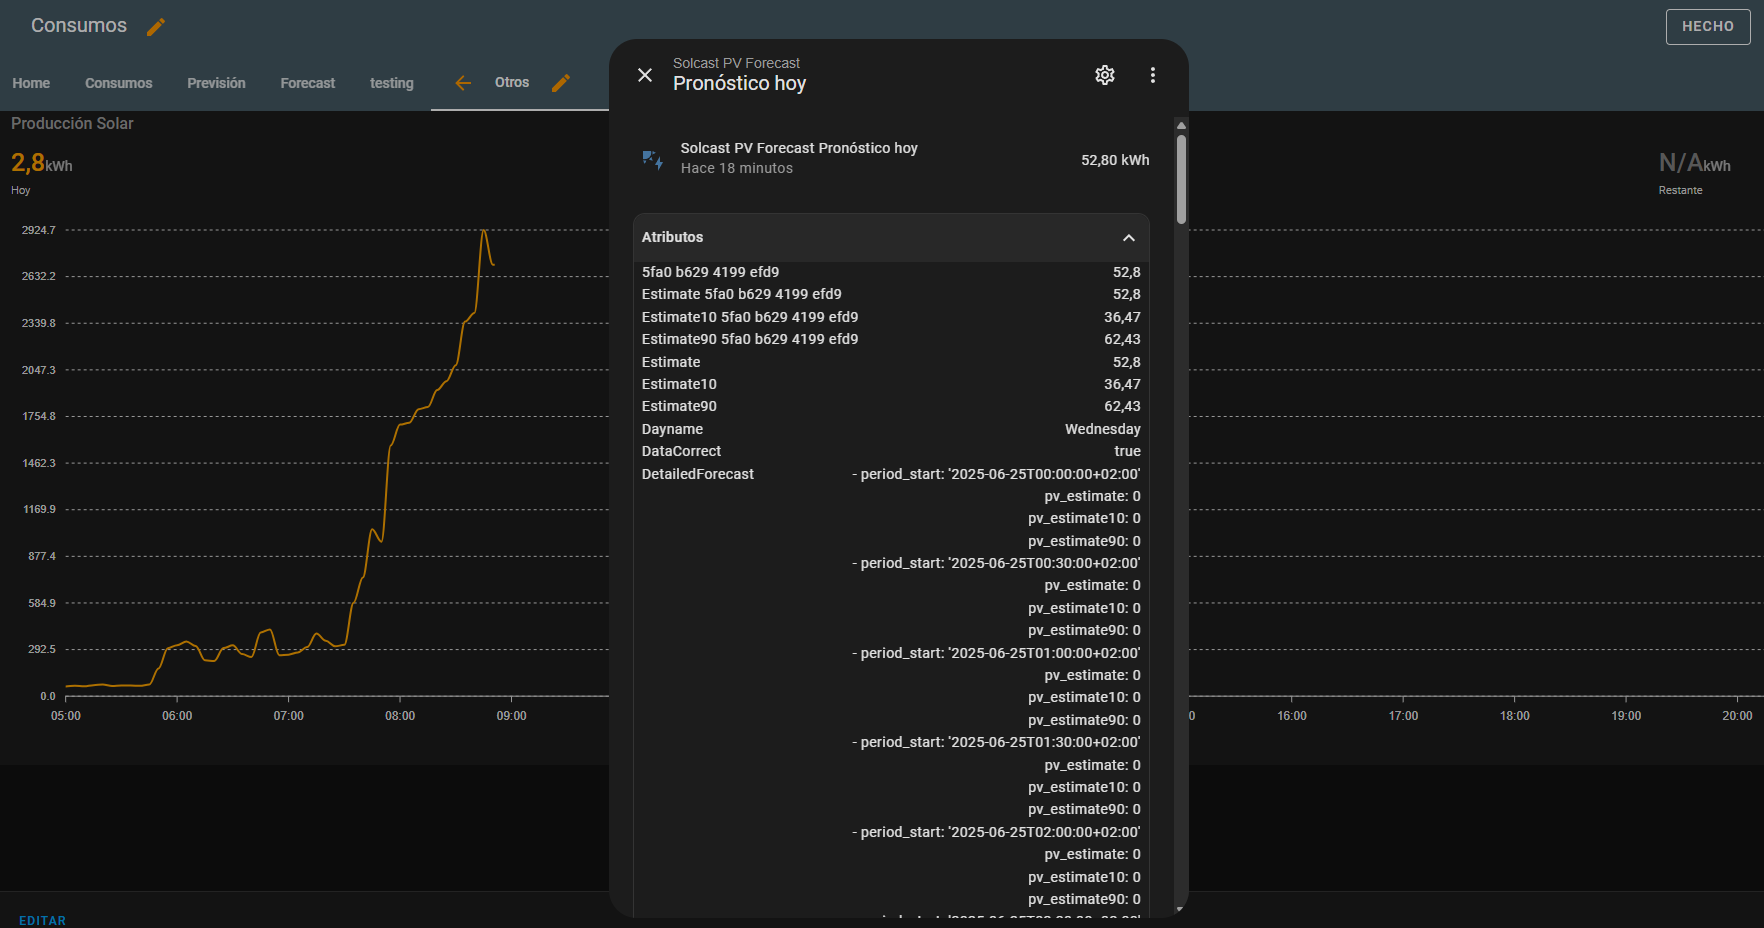Screen dimensions: 1764x928
Task: Move Otros tab left with arrow
Action: coord(463,83)
